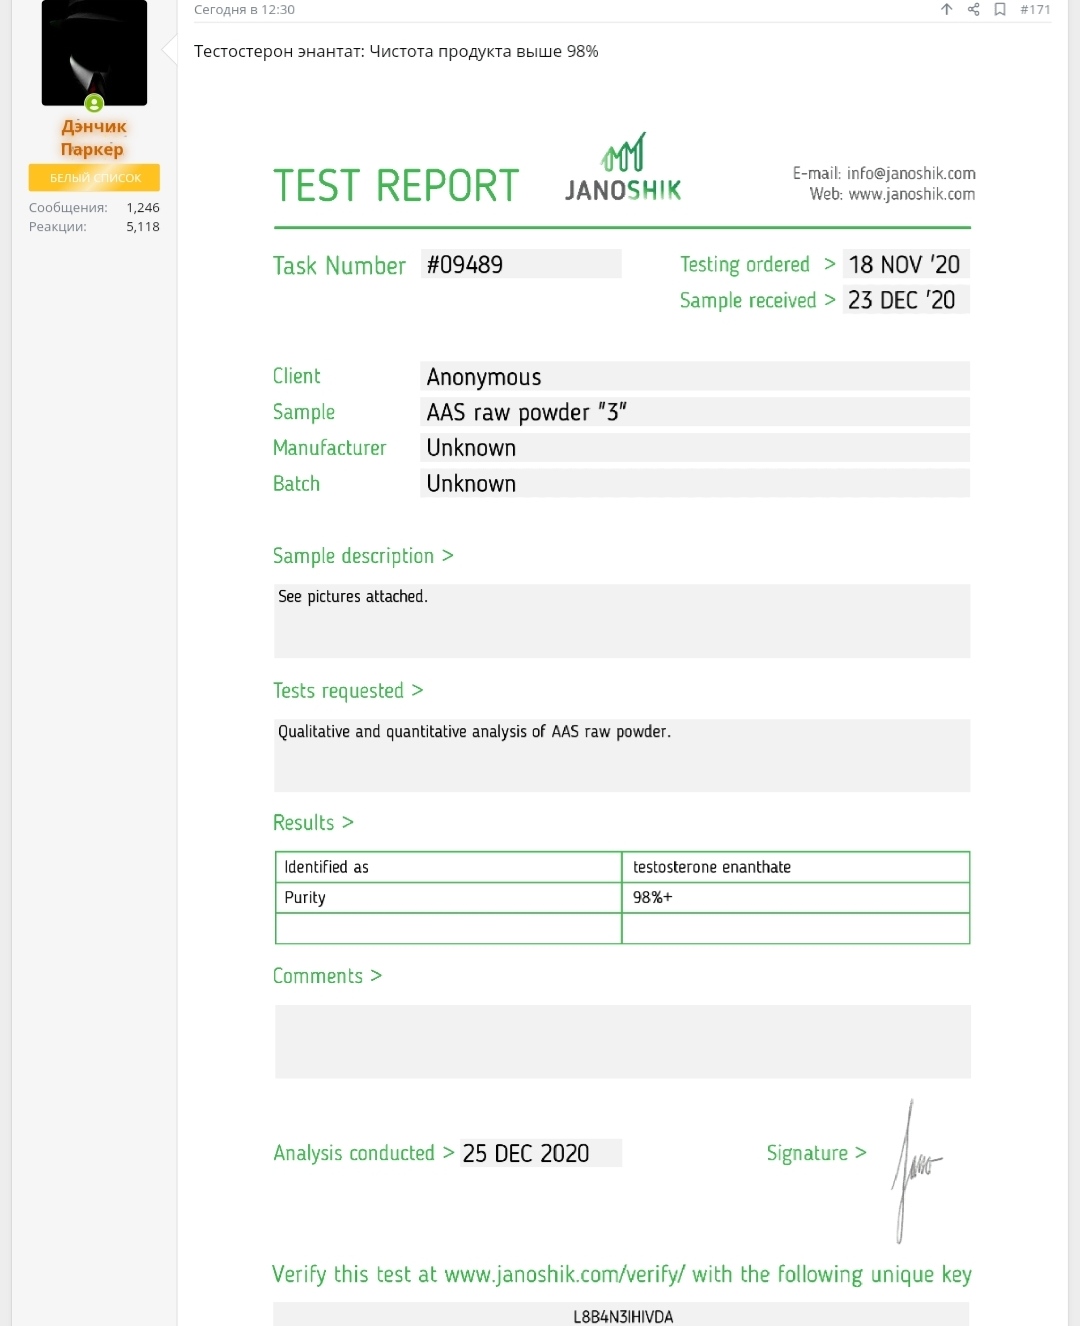The height and width of the screenshot is (1326, 1080).
Task: Click the www.janoshik.com web address
Action: click(911, 194)
